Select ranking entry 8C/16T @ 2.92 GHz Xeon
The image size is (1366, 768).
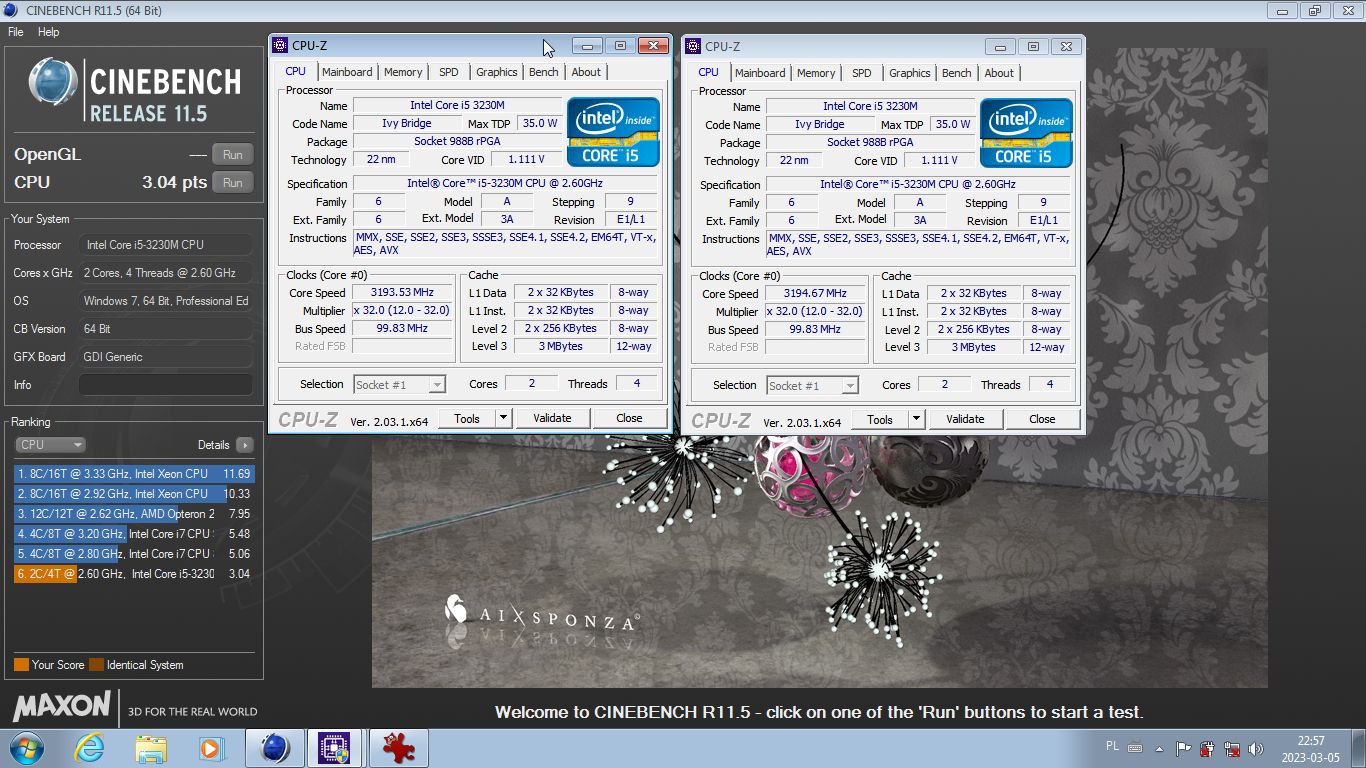[x=134, y=494]
